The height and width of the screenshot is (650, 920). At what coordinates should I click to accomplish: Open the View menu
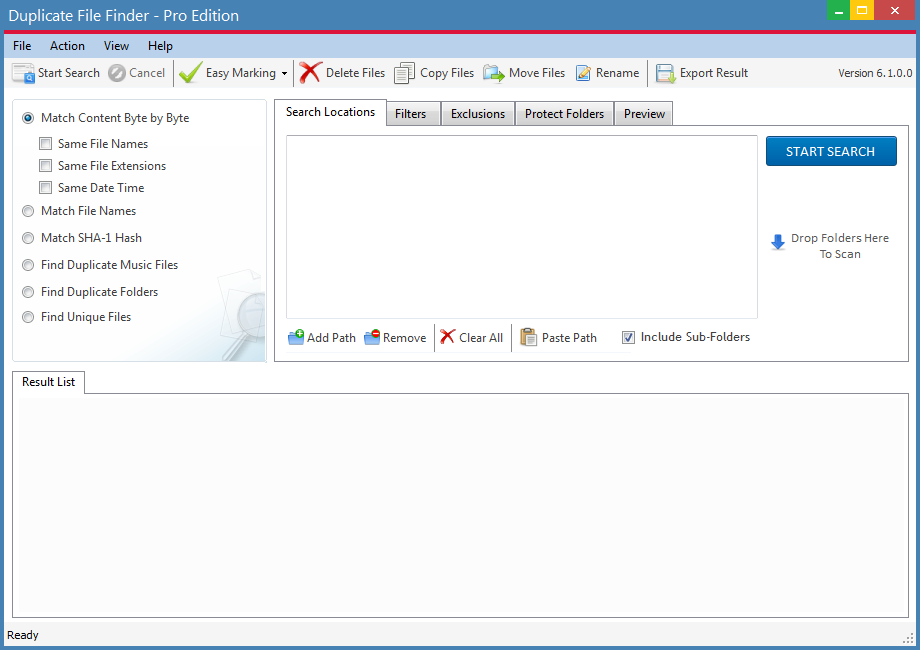click(x=116, y=46)
